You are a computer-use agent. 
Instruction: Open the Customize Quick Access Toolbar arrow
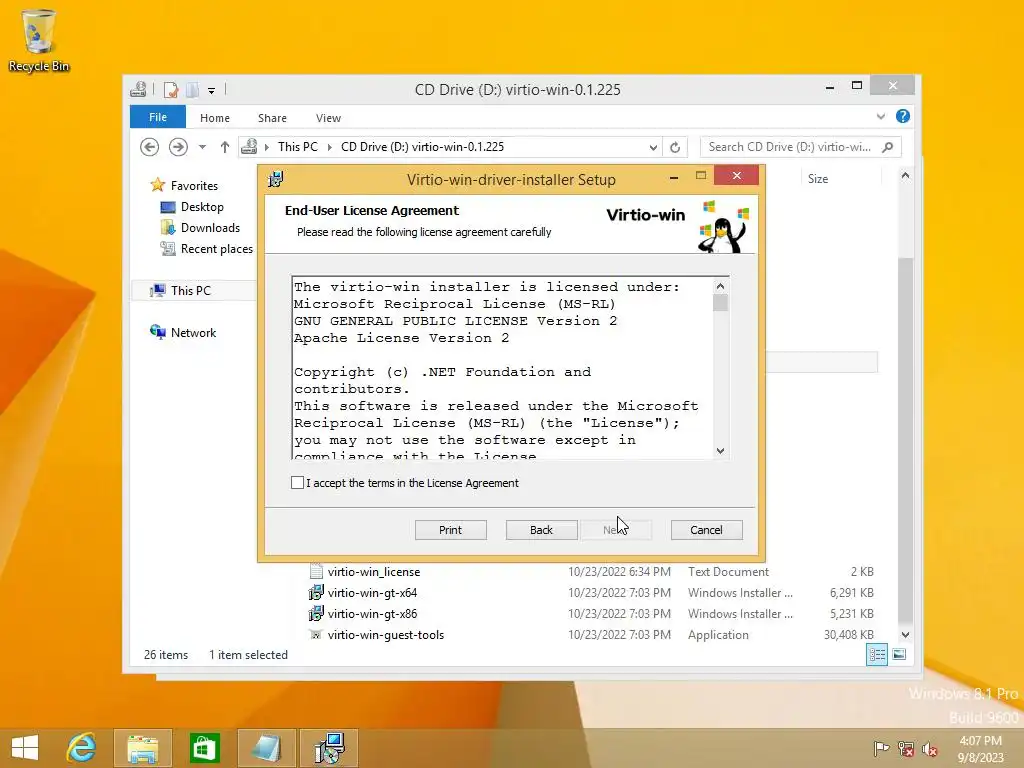[x=212, y=91]
